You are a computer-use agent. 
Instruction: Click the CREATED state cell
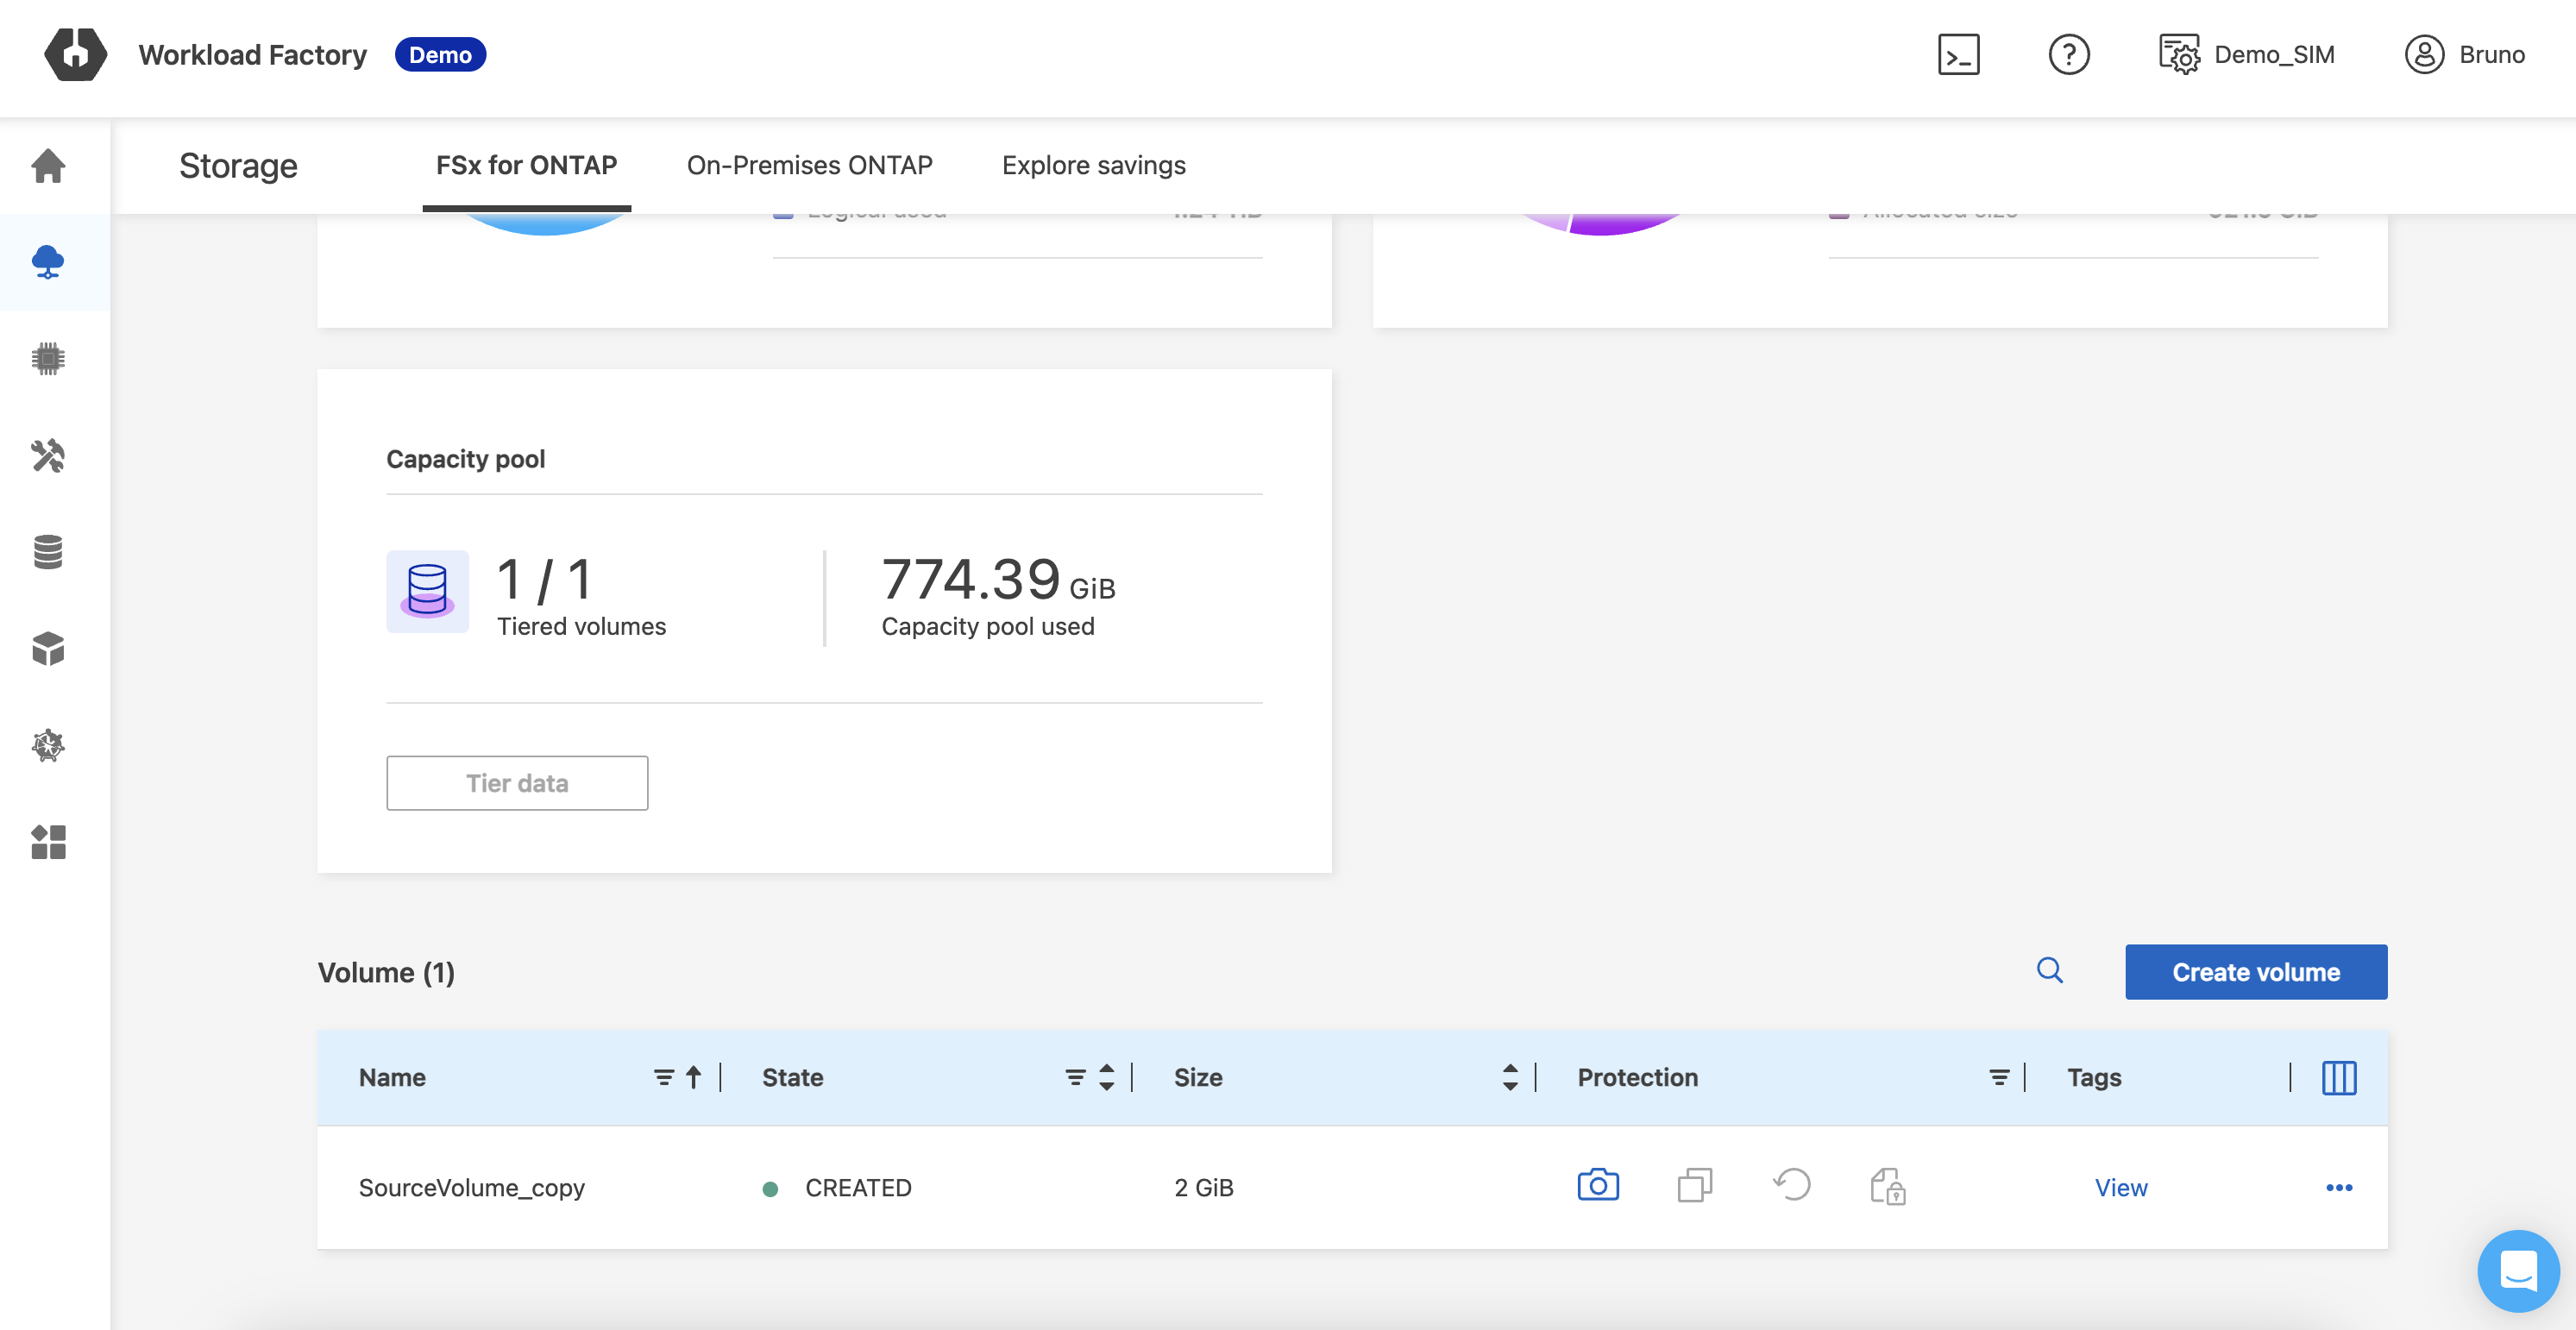point(836,1187)
